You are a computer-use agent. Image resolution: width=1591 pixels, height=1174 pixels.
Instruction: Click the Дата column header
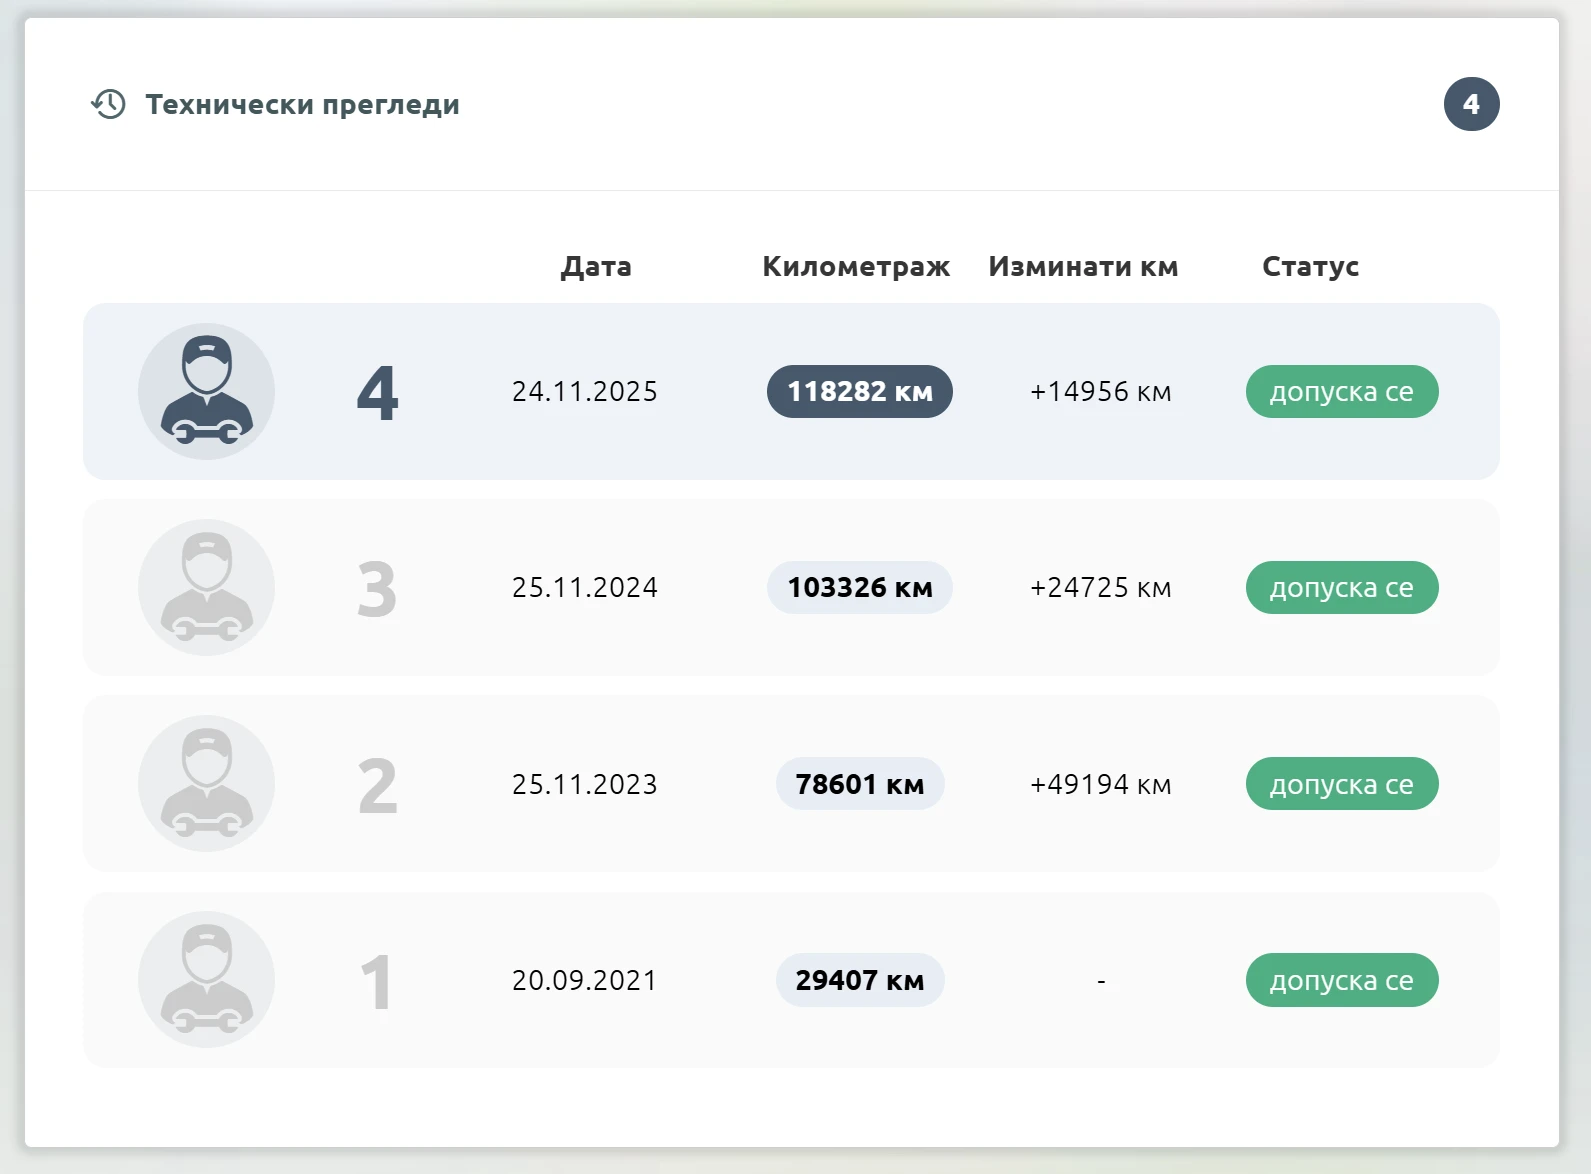[596, 266]
